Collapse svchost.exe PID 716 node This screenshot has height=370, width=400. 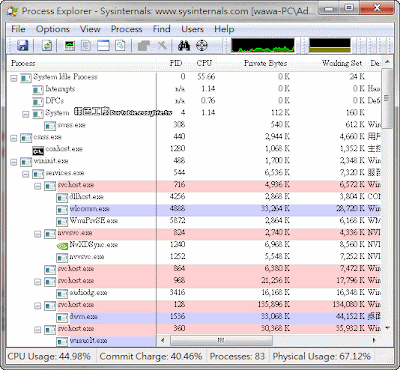[38, 186]
